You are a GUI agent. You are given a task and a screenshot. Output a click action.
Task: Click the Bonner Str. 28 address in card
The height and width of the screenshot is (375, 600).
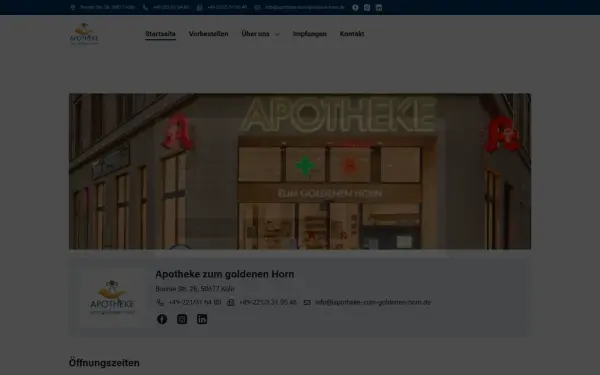coord(195,289)
